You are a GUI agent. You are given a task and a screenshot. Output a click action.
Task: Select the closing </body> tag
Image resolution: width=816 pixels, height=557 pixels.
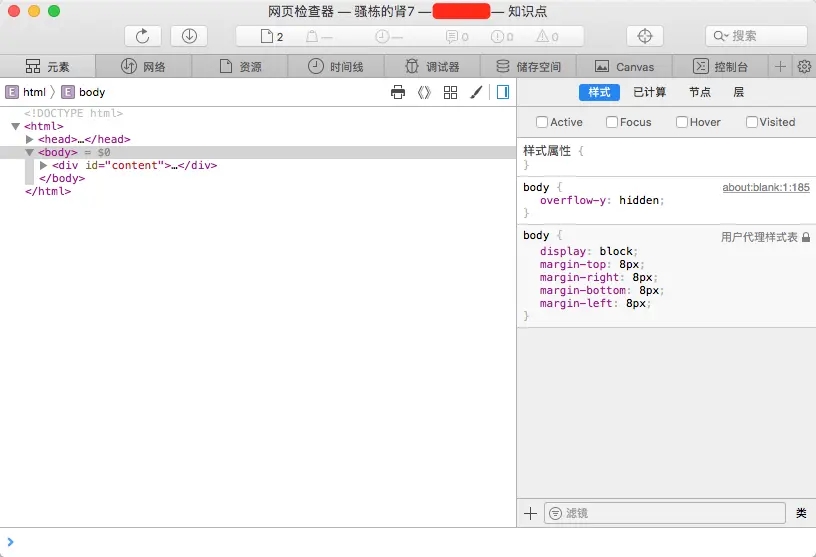click(62, 178)
